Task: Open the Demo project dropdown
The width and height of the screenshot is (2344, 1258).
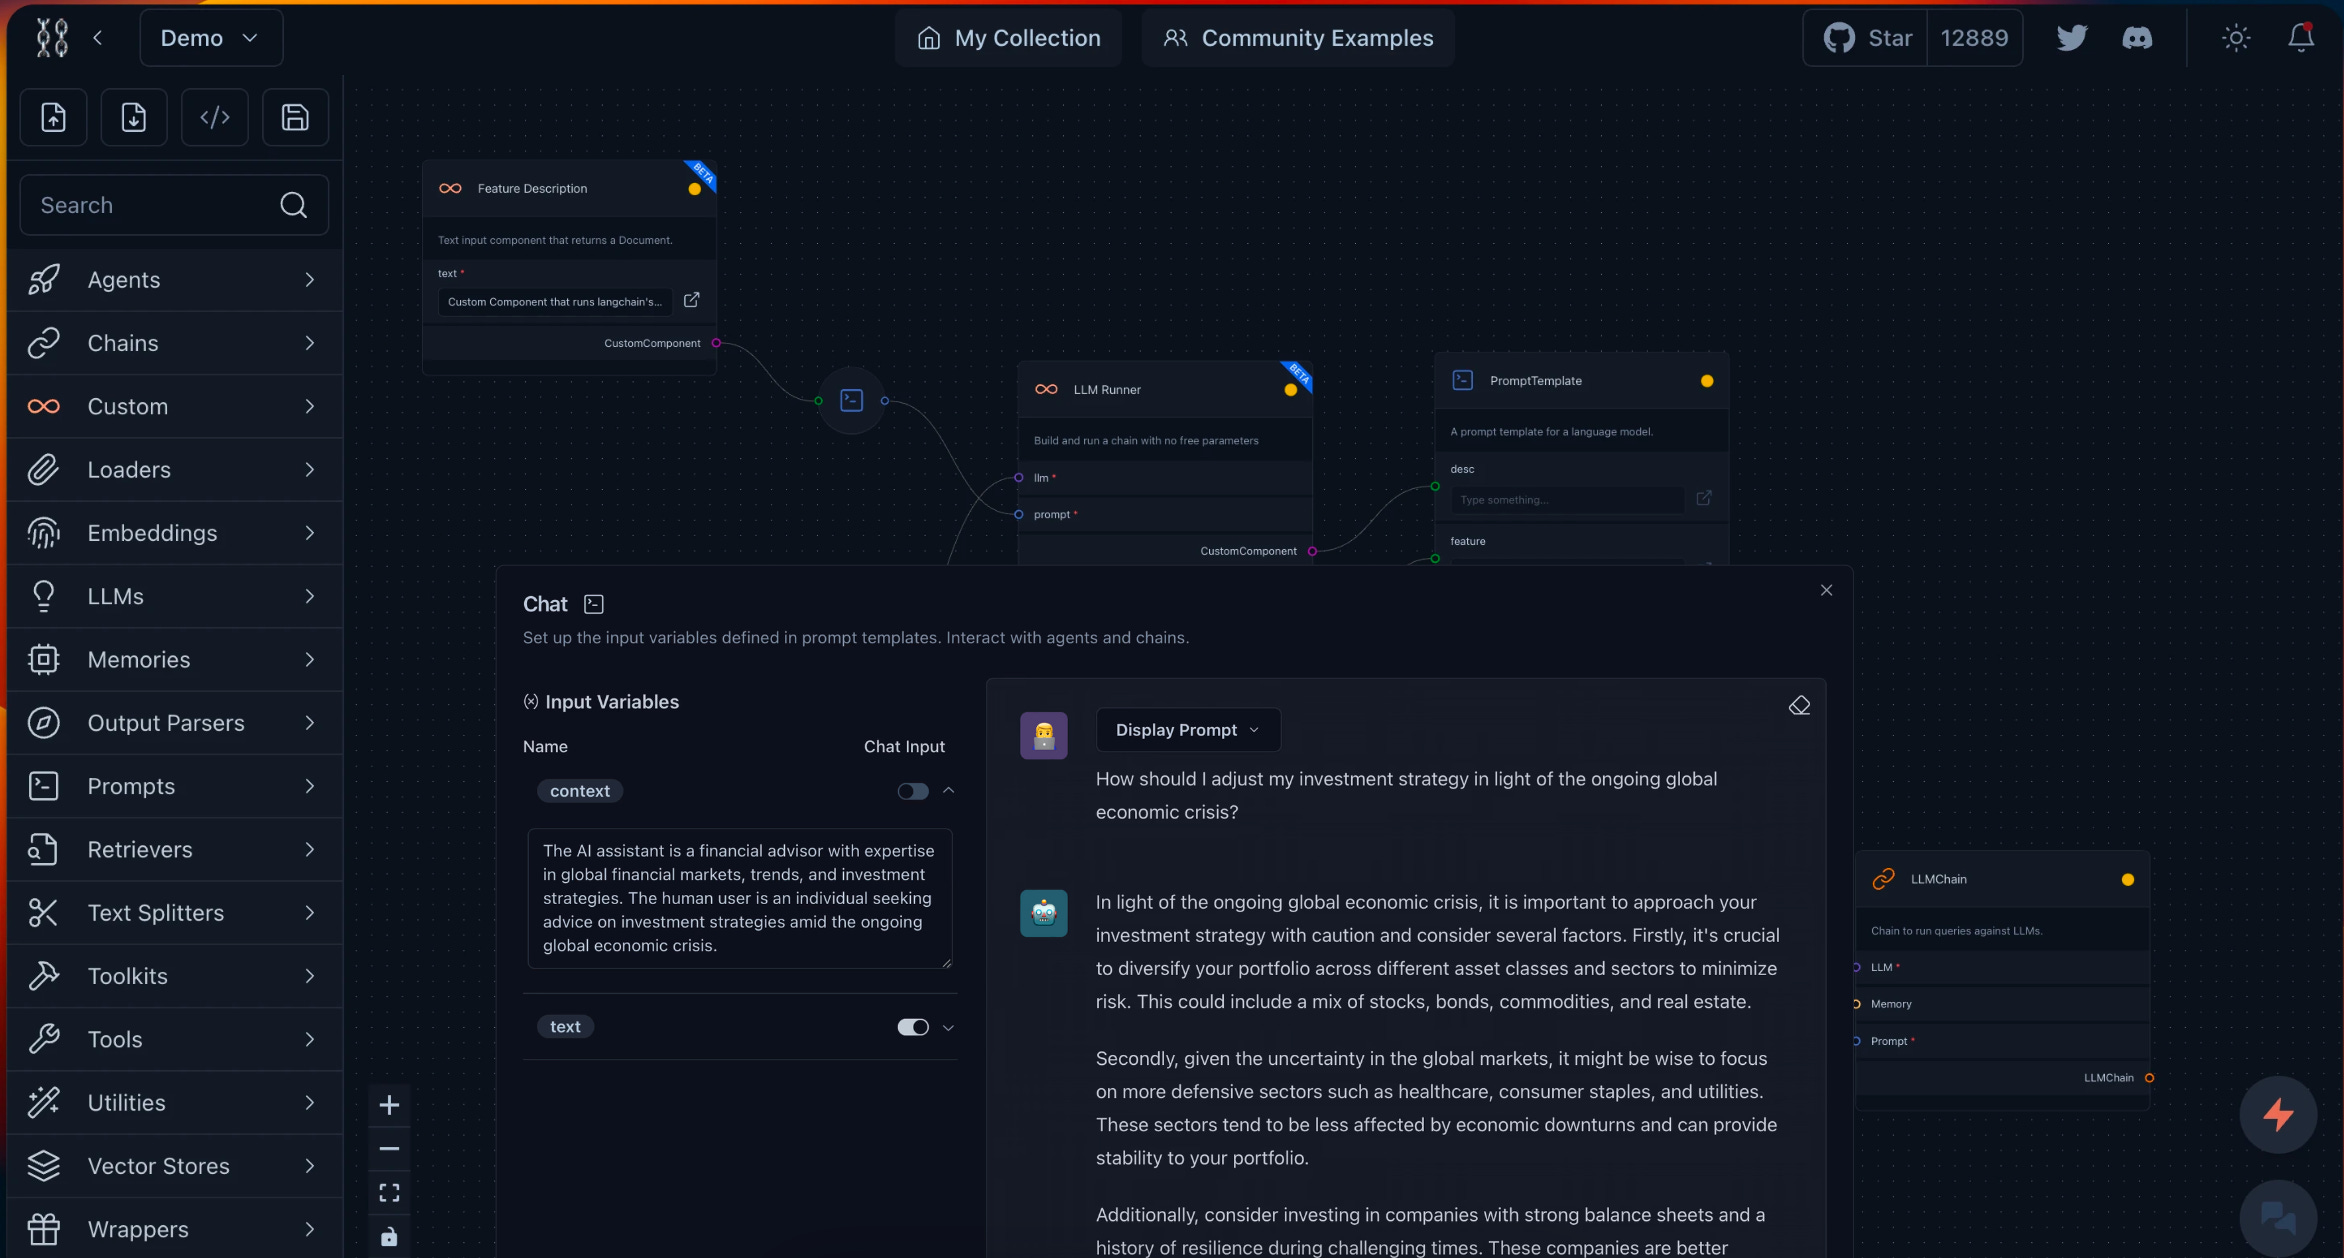Action: tap(211, 38)
